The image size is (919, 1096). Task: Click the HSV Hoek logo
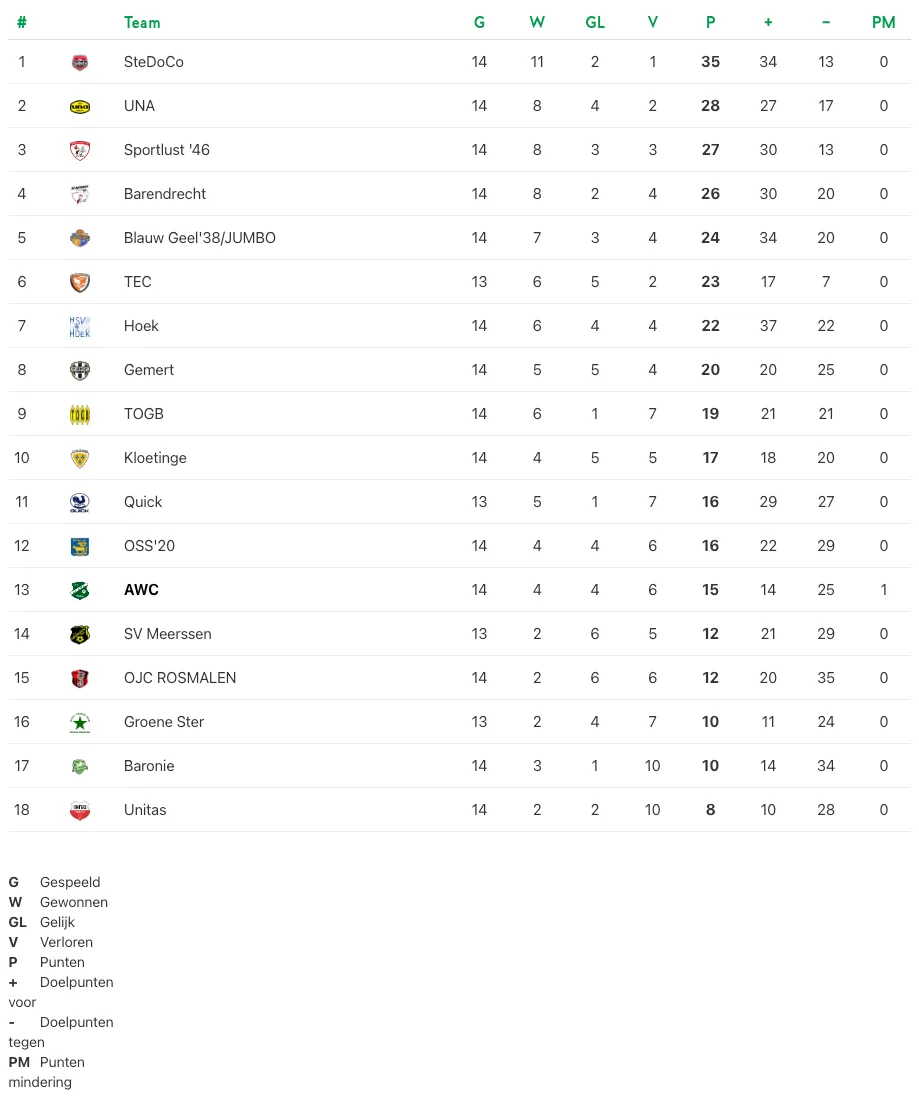80,326
